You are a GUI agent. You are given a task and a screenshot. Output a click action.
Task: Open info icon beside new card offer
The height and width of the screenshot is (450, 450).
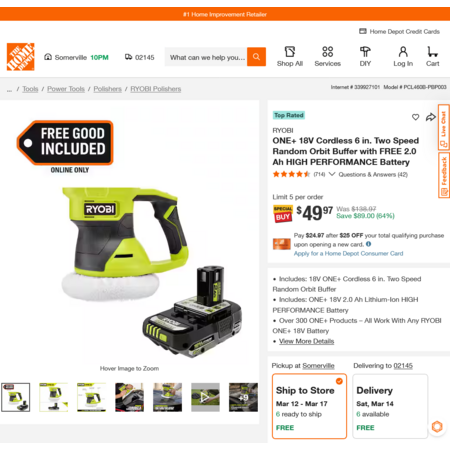point(368,244)
